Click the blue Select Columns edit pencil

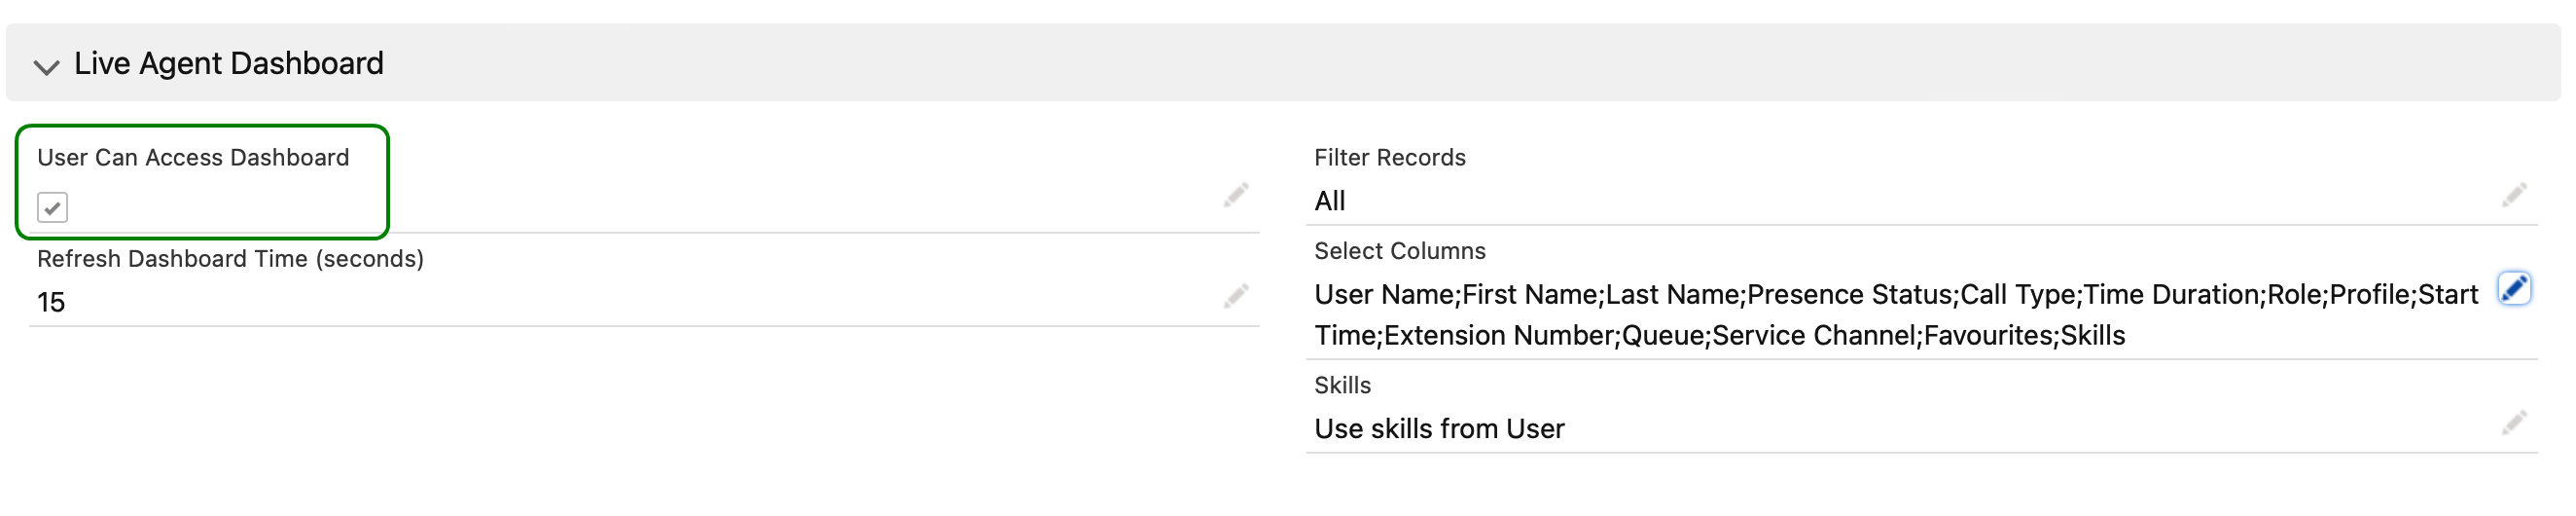[x=2514, y=288]
